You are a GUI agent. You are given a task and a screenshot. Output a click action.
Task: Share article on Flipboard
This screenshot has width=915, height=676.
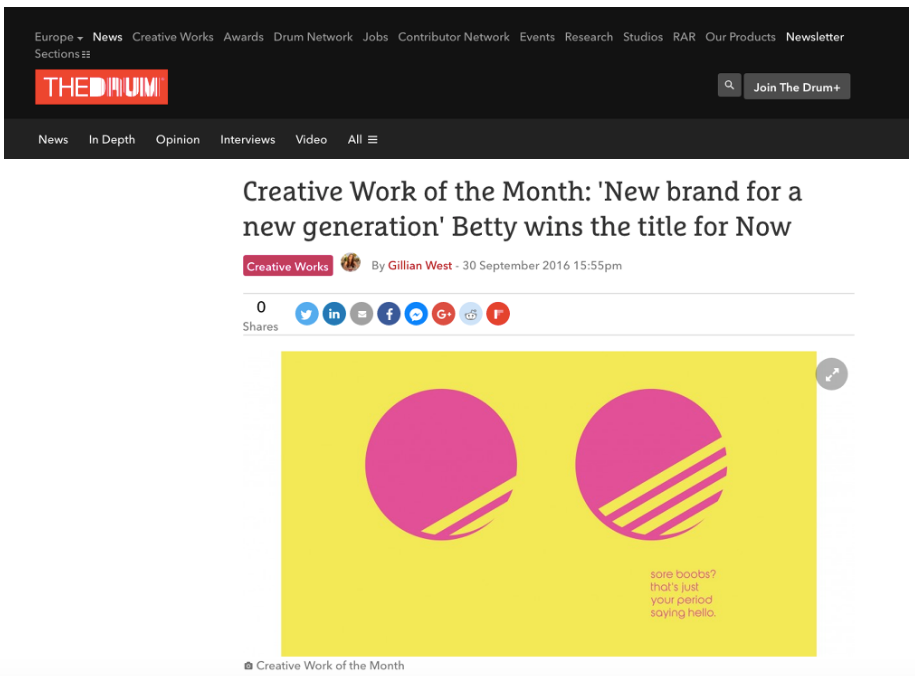(498, 314)
